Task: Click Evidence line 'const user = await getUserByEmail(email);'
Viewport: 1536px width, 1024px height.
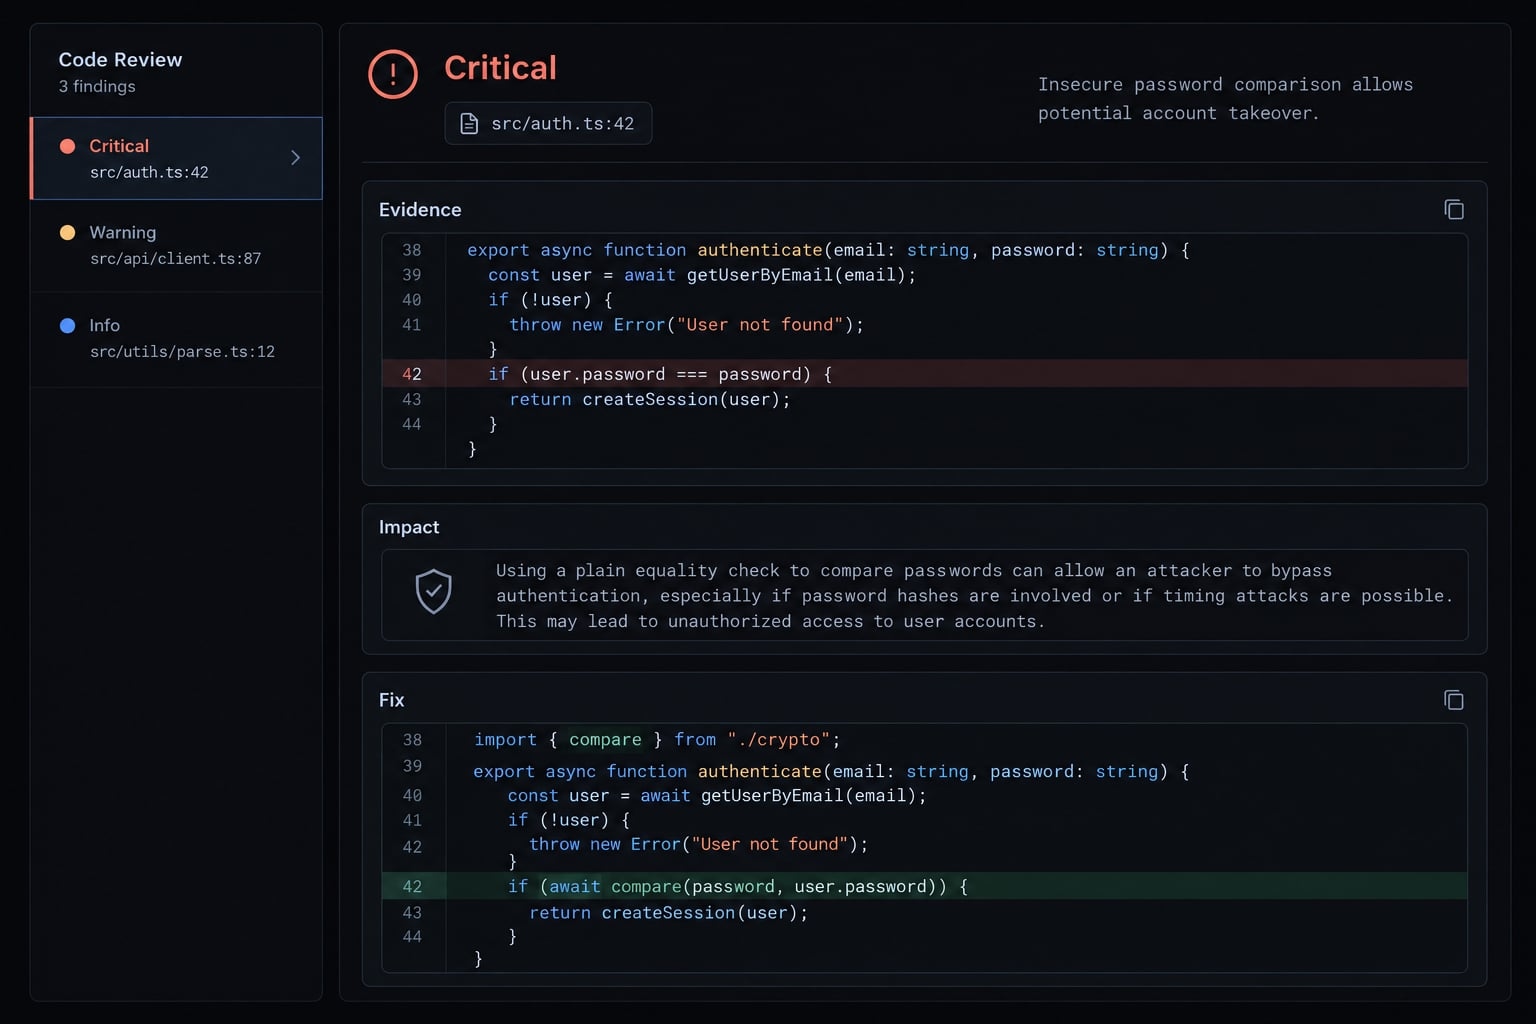Action: pyautogui.click(x=702, y=275)
